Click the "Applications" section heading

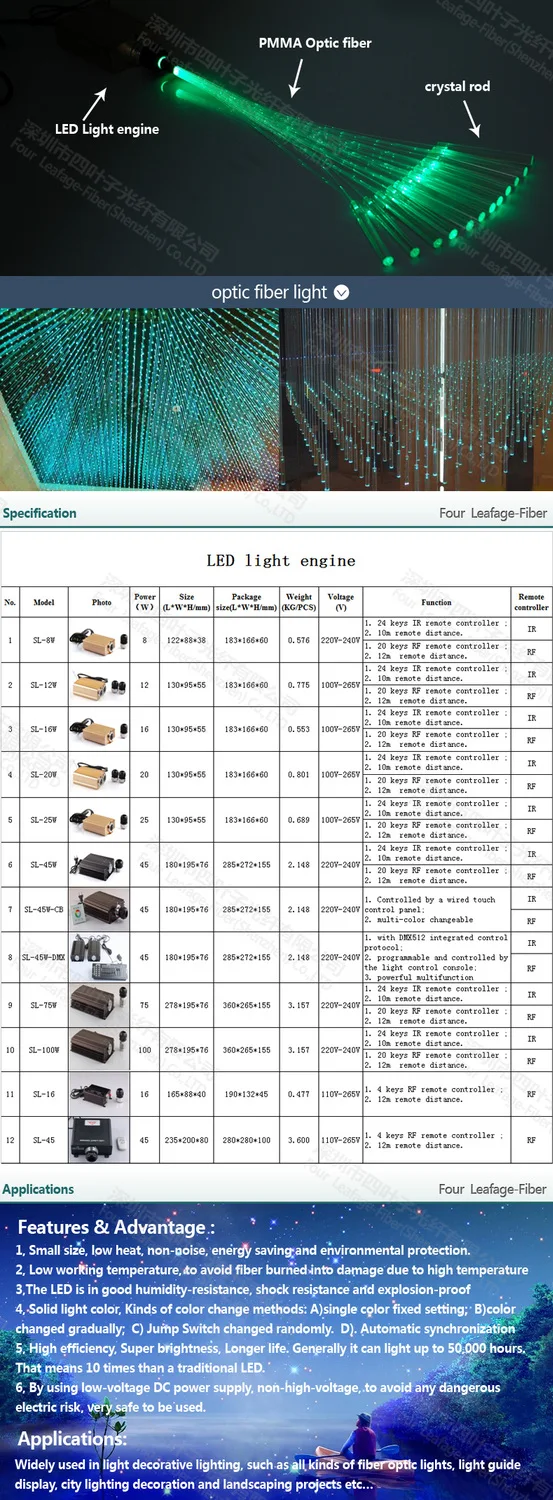[38, 1189]
